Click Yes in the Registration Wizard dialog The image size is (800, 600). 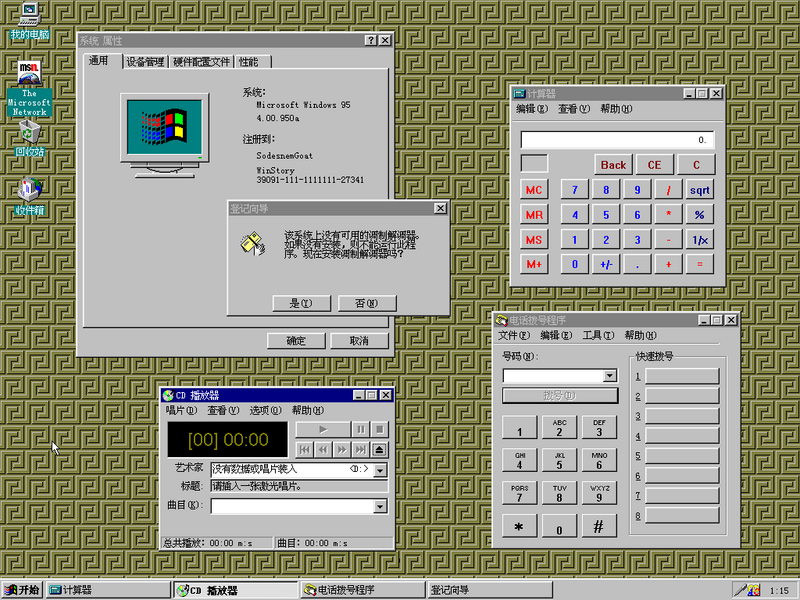[x=302, y=303]
